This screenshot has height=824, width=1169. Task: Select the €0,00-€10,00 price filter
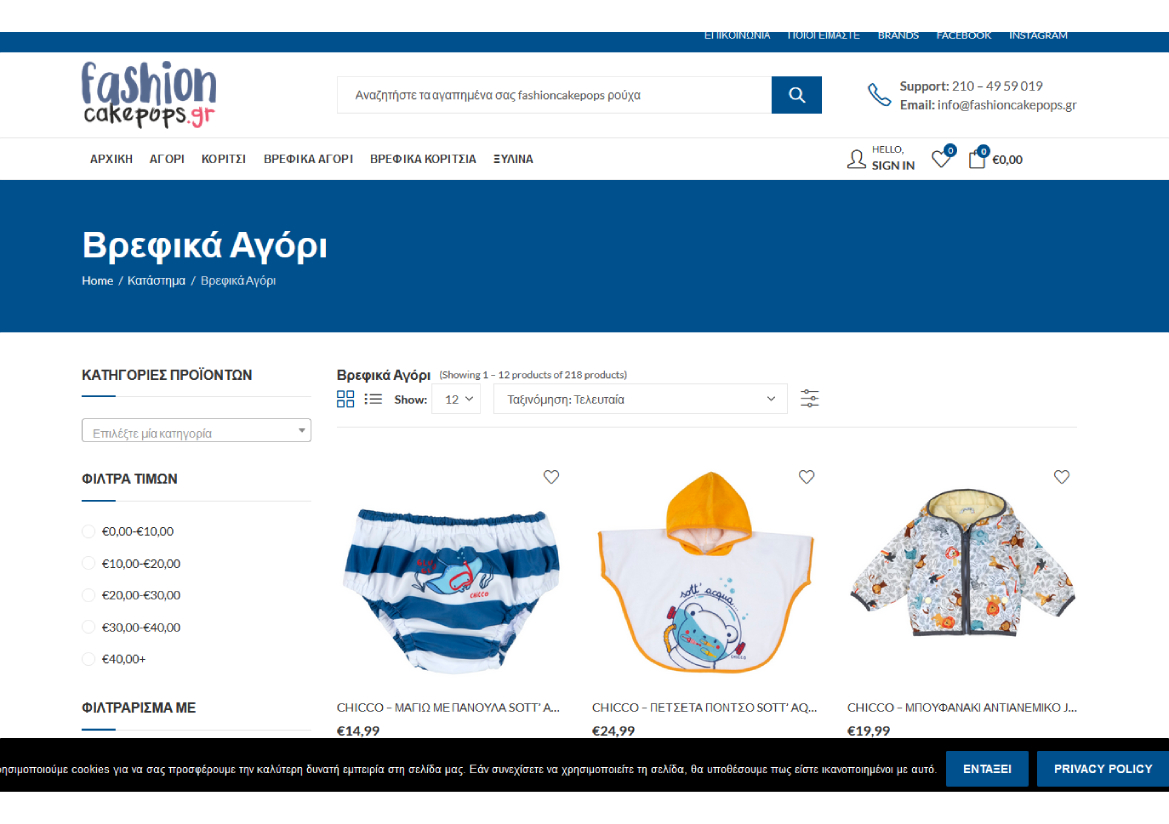(89, 531)
